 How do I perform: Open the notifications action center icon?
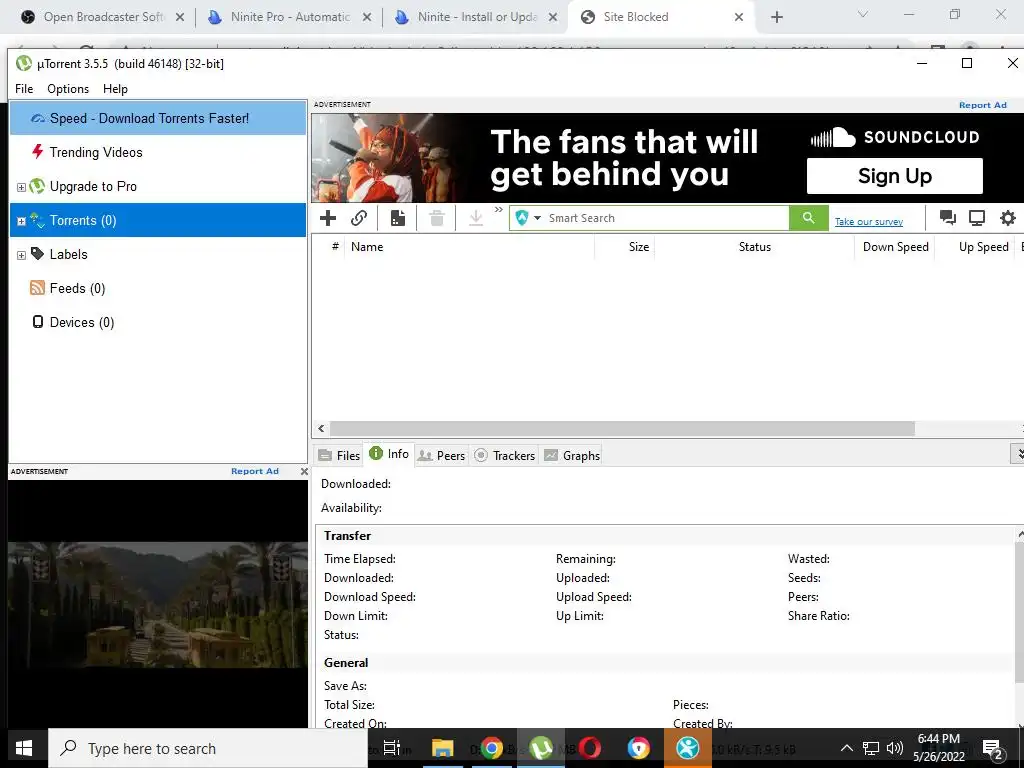point(993,748)
